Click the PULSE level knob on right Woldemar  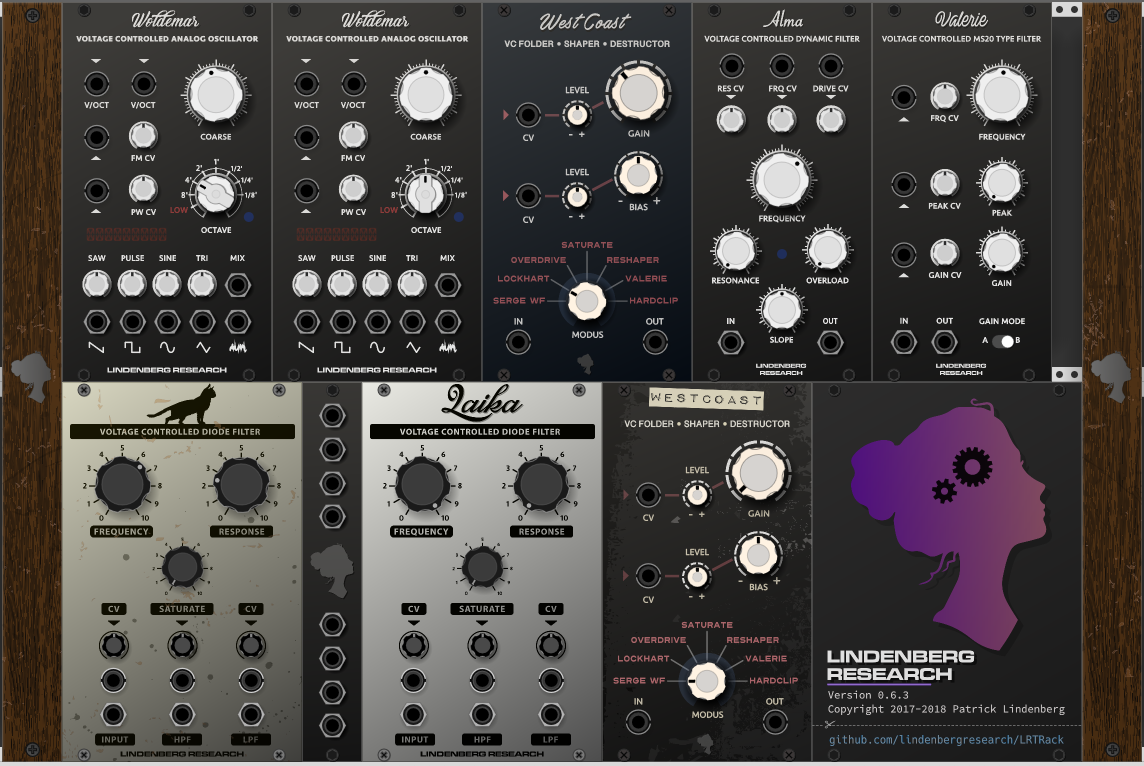pos(342,284)
